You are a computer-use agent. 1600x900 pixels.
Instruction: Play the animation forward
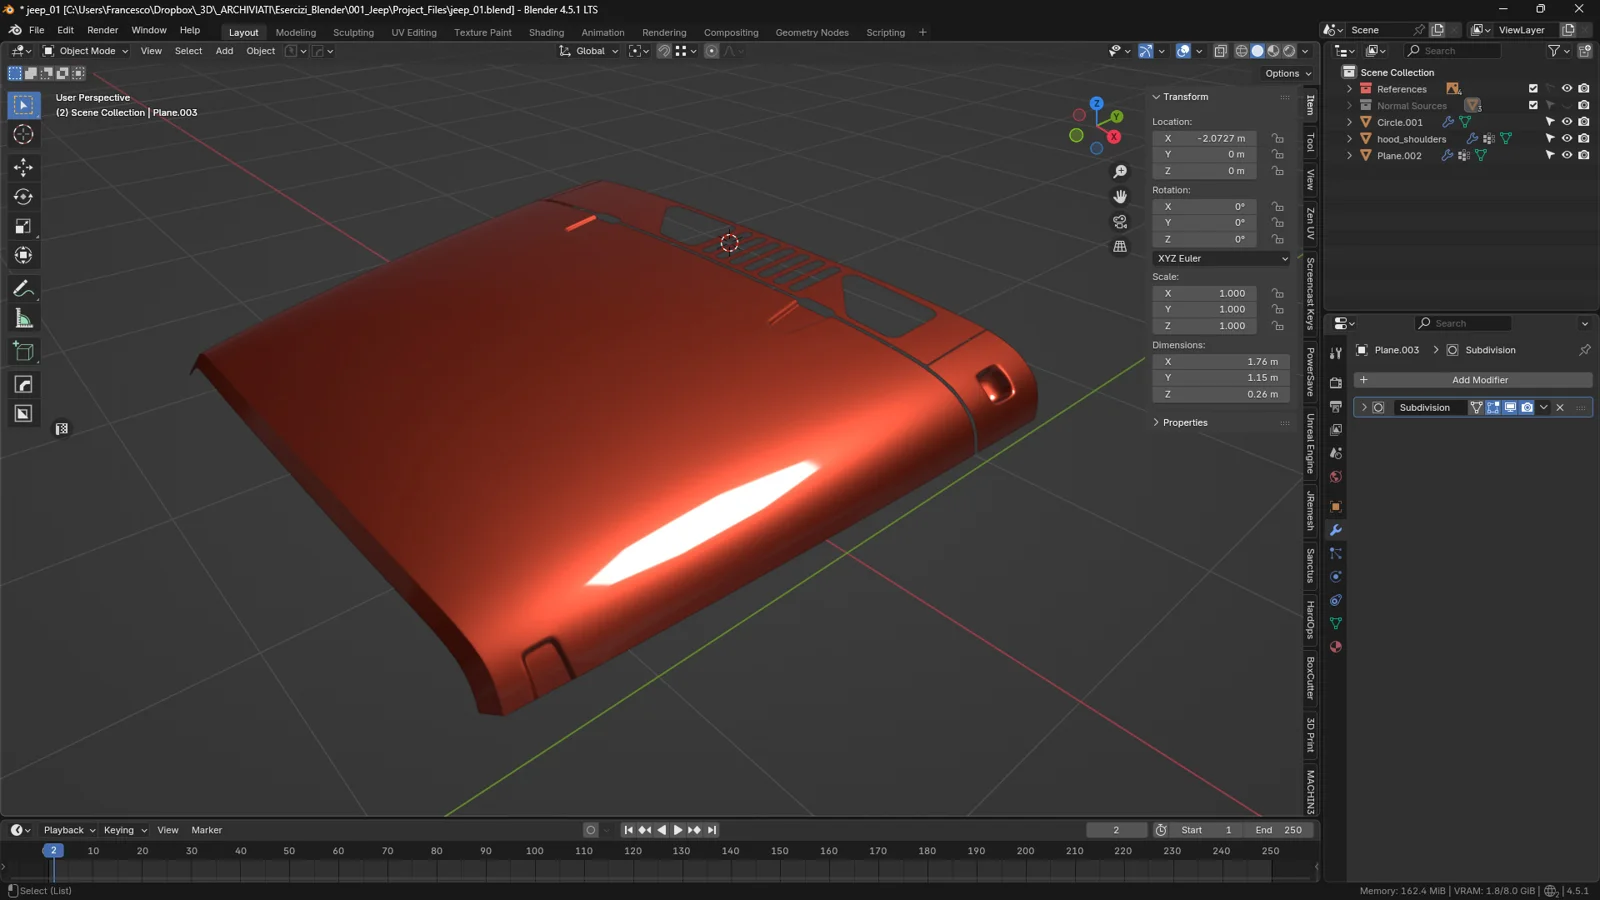pyautogui.click(x=678, y=830)
